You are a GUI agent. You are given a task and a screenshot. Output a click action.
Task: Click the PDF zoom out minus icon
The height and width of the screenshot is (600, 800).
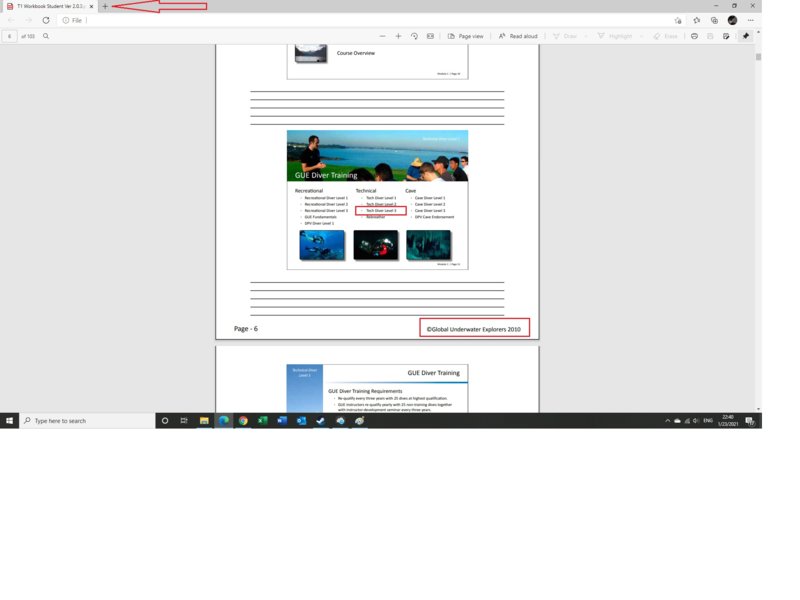click(382, 36)
